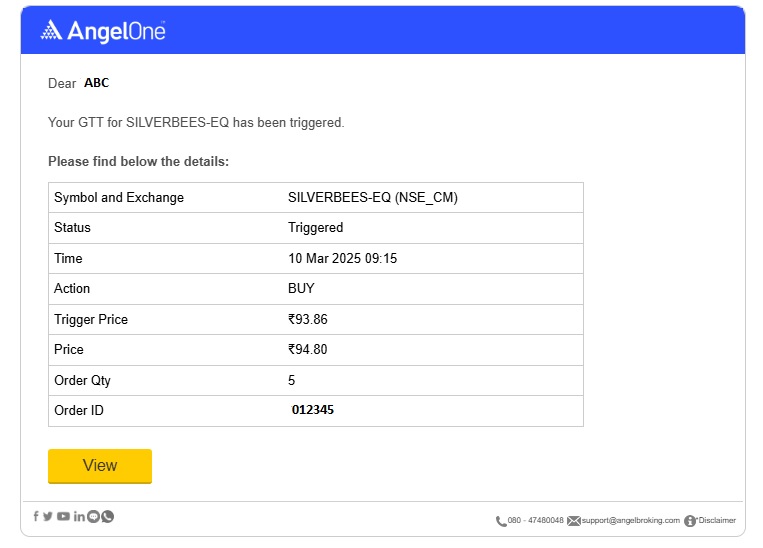Screen dimensions: 763x548
Task: Click the 080 - 47480048 phone number
Action: [x=536, y=521]
